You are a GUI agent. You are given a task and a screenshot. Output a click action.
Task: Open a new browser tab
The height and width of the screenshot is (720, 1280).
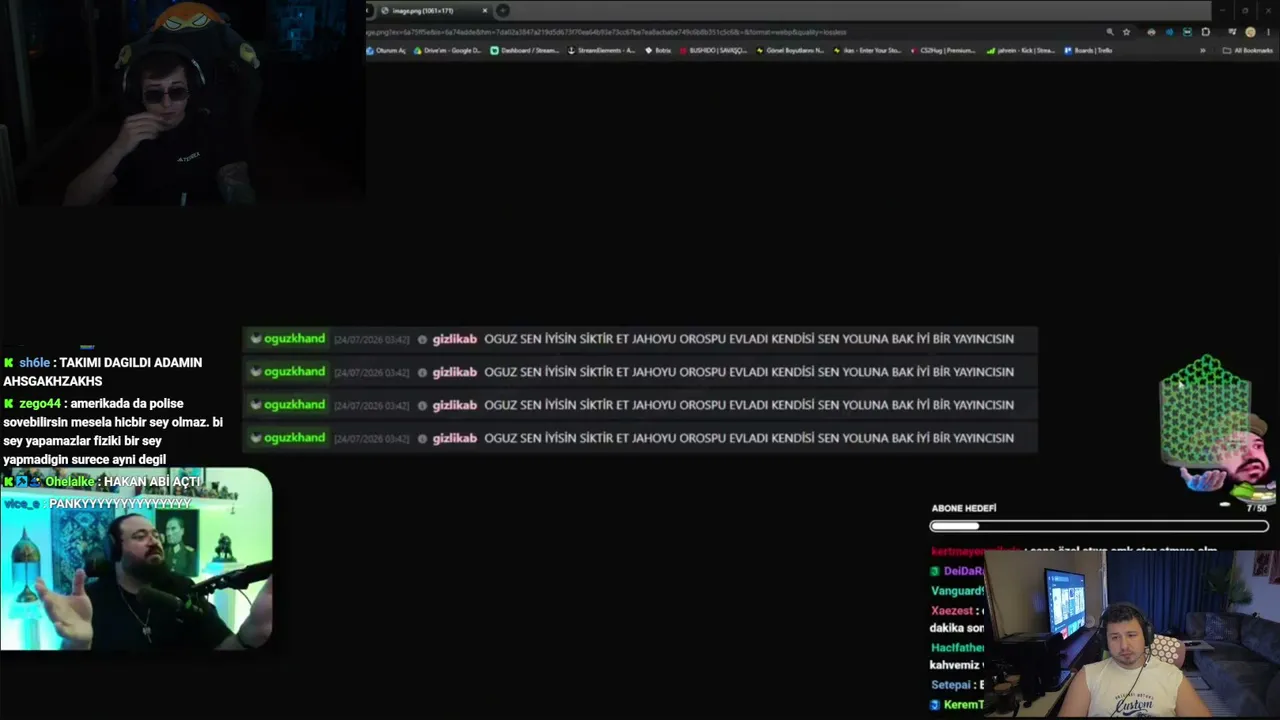(503, 11)
